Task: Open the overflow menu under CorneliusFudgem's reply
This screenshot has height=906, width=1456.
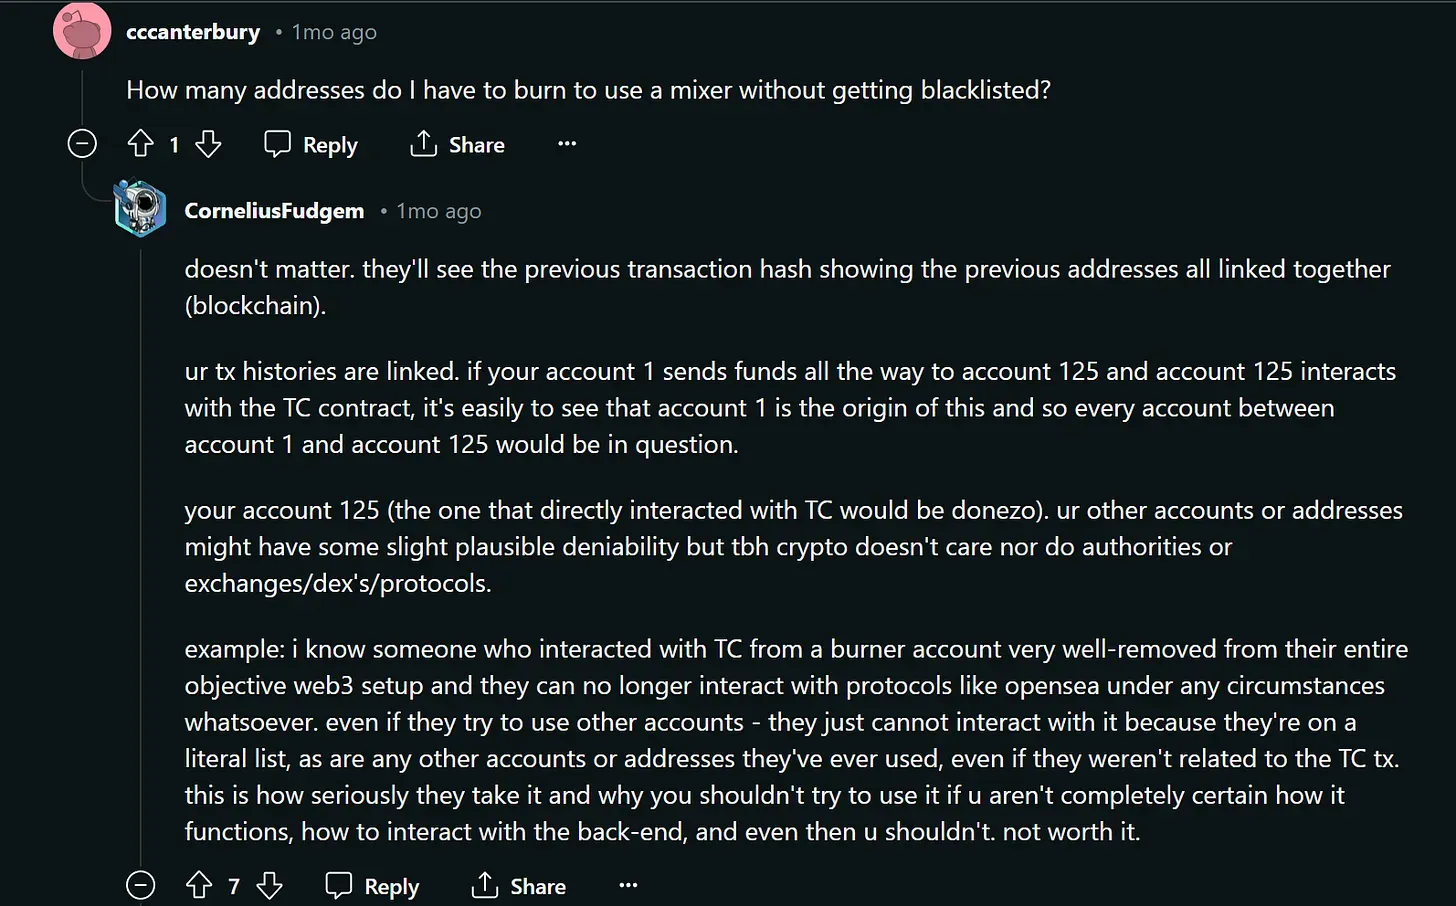Action: pos(628,886)
